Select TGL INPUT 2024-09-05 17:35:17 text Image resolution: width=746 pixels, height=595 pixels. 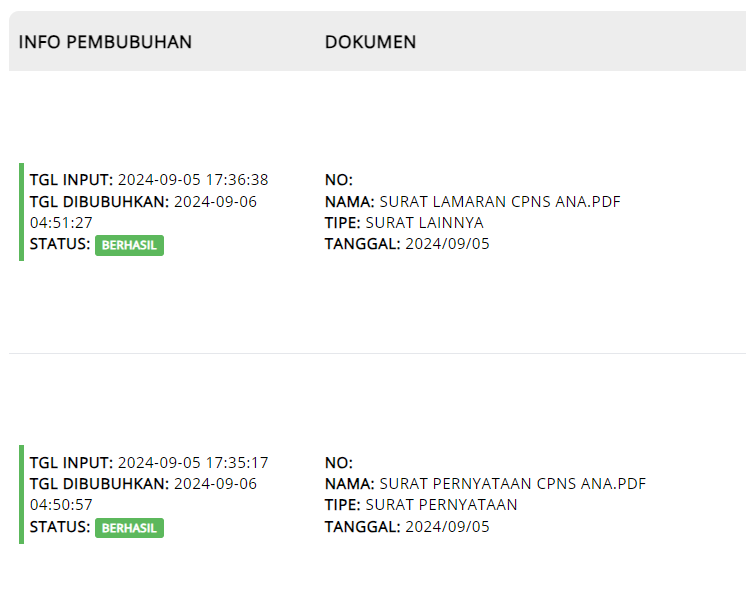(149, 462)
